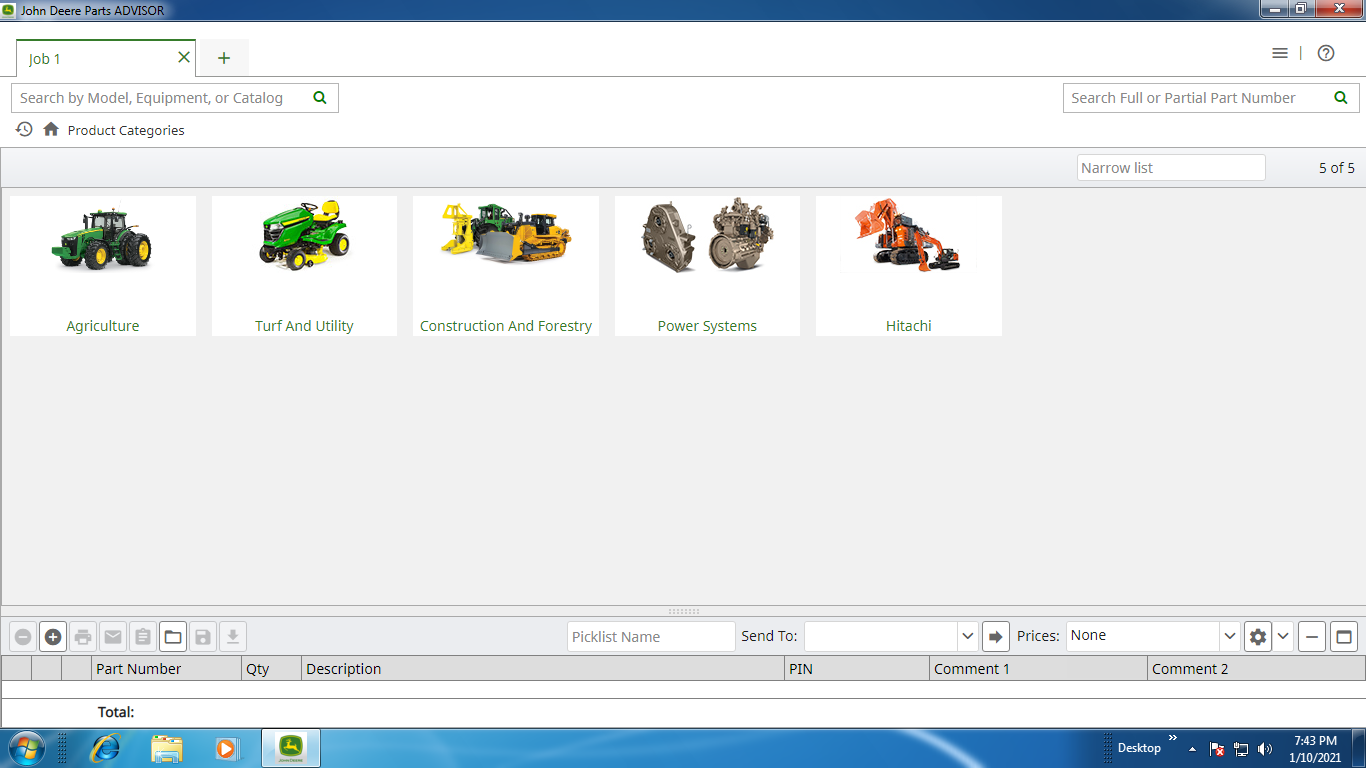
Task: Open the hamburger menu at the top right
Action: (x=1280, y=53)
